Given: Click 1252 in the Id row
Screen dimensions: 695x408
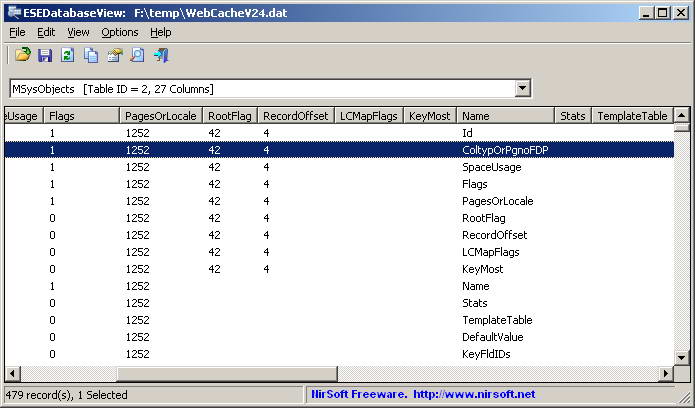Looking at the screenshot, I should 137,133.
